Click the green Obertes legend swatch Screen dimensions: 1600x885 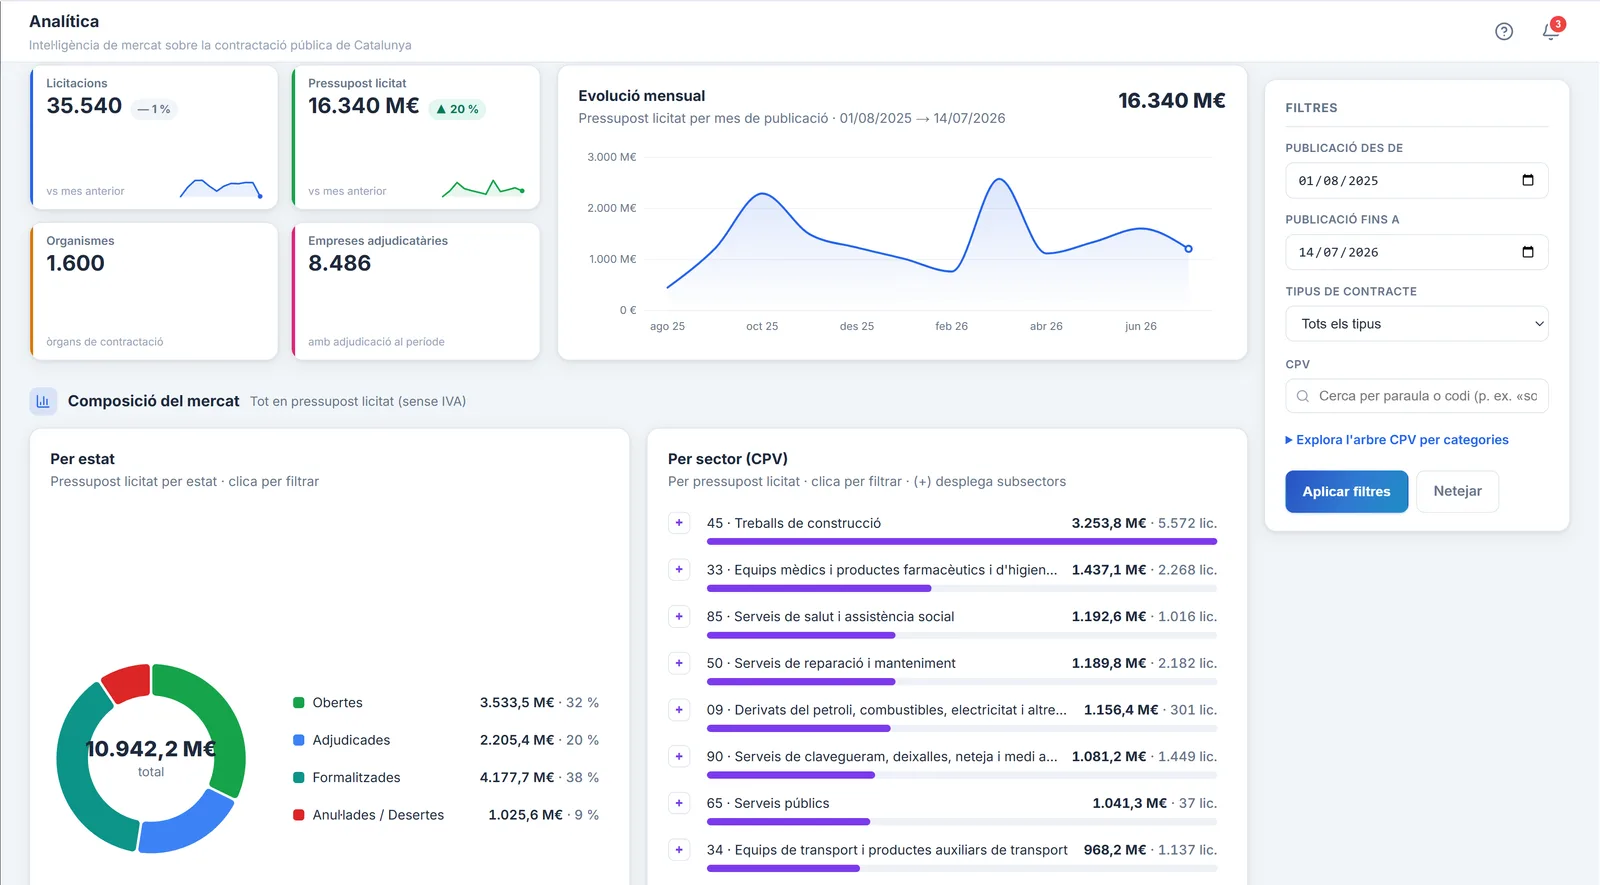(298, 703)
